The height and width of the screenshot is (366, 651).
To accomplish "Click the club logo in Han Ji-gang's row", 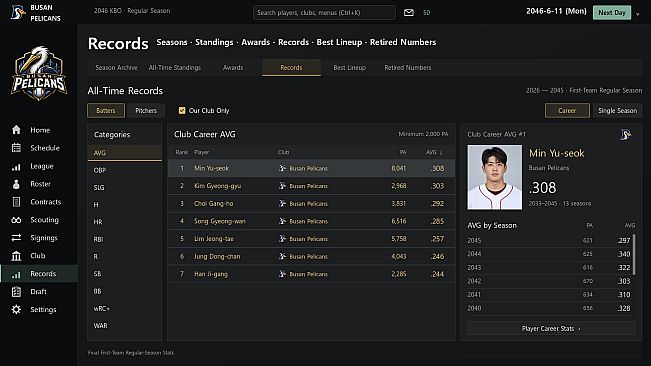I will (x=282, y=274).
